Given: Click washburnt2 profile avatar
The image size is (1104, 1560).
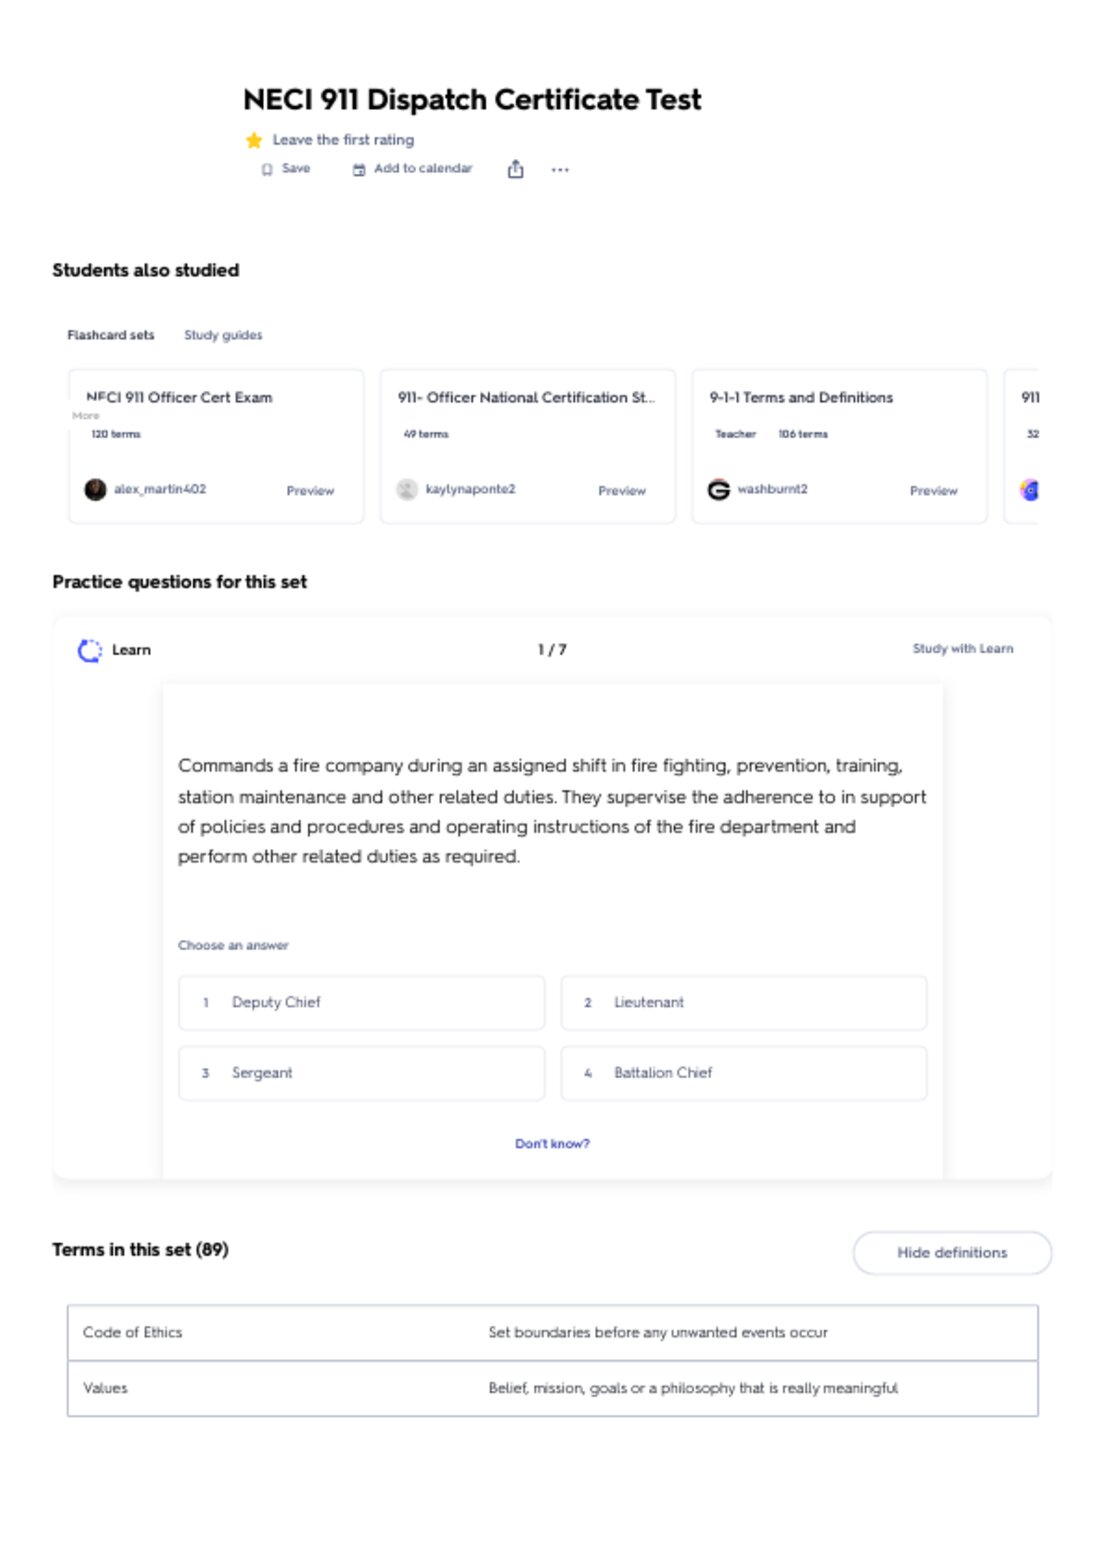Looking at the screenshot, I should [719, 489].
